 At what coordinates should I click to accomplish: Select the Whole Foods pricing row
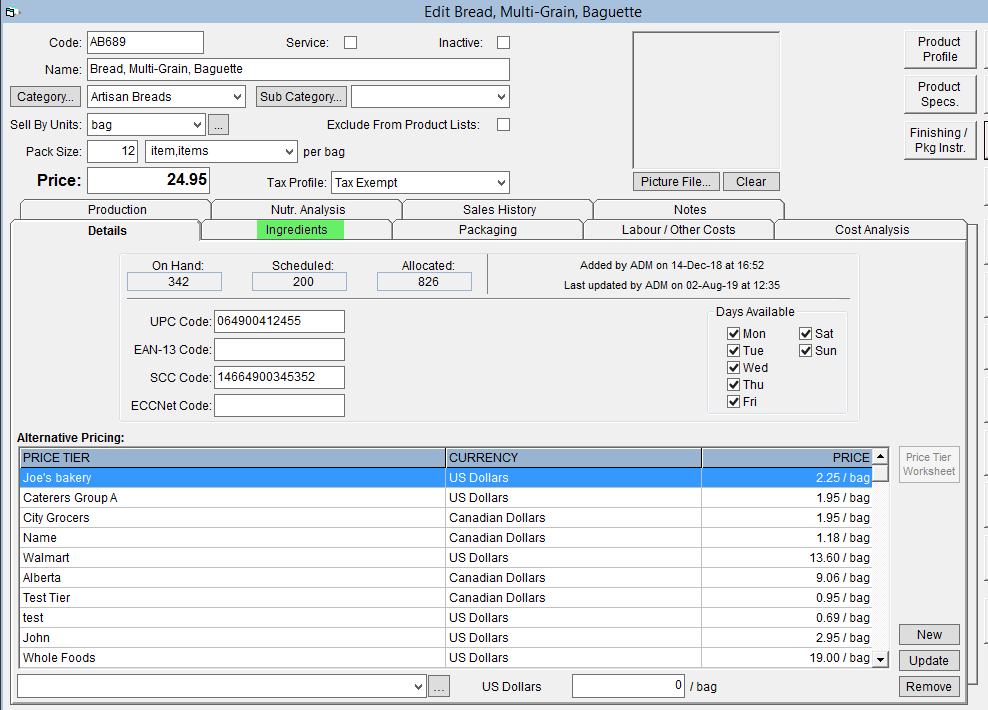point(446,658)
